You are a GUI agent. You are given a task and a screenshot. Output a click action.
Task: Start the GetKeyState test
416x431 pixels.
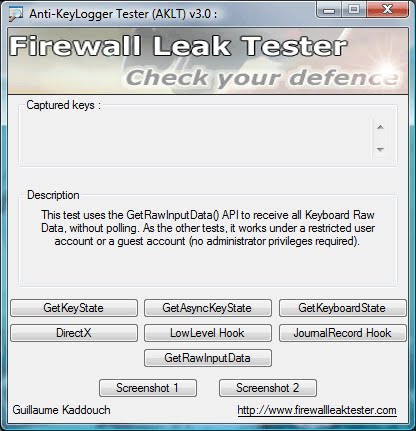click(x=74, y=308)
